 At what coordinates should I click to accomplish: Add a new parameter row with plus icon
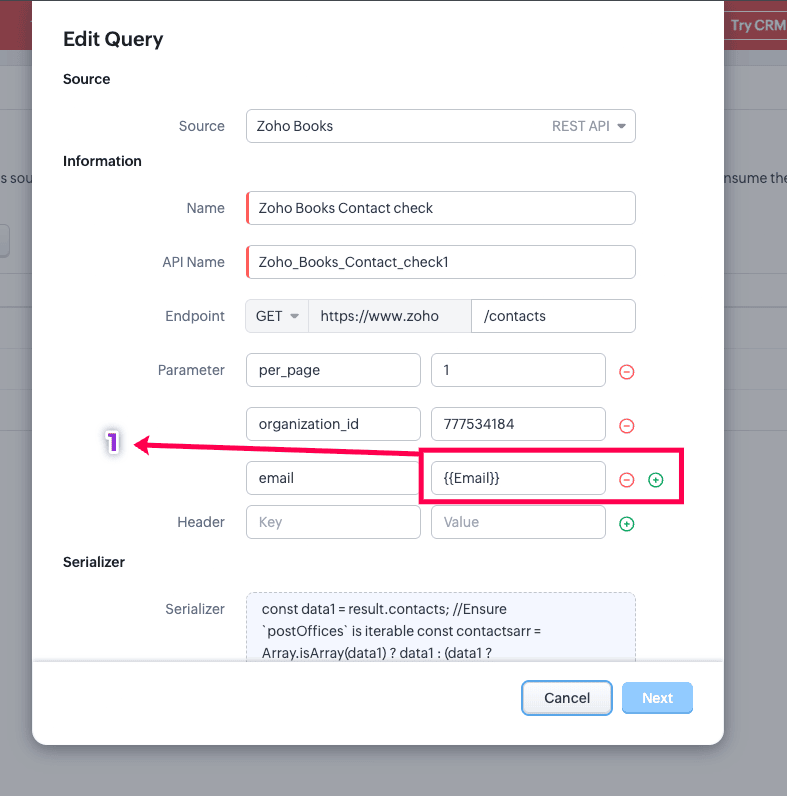coord(655,480)
